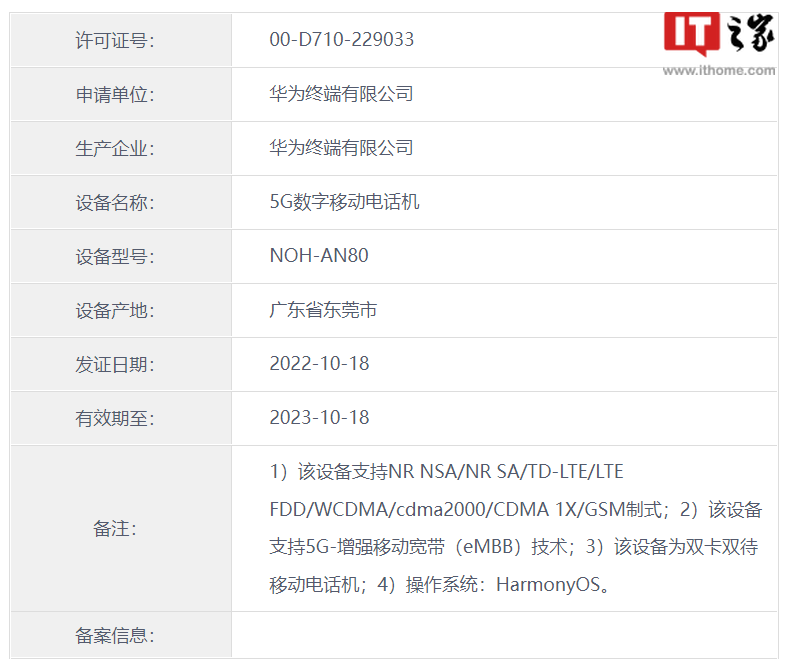This screenshot has width=787, height=665.
Task: Select the 广东省东莞市 origin value
Action: pos(323,310)
